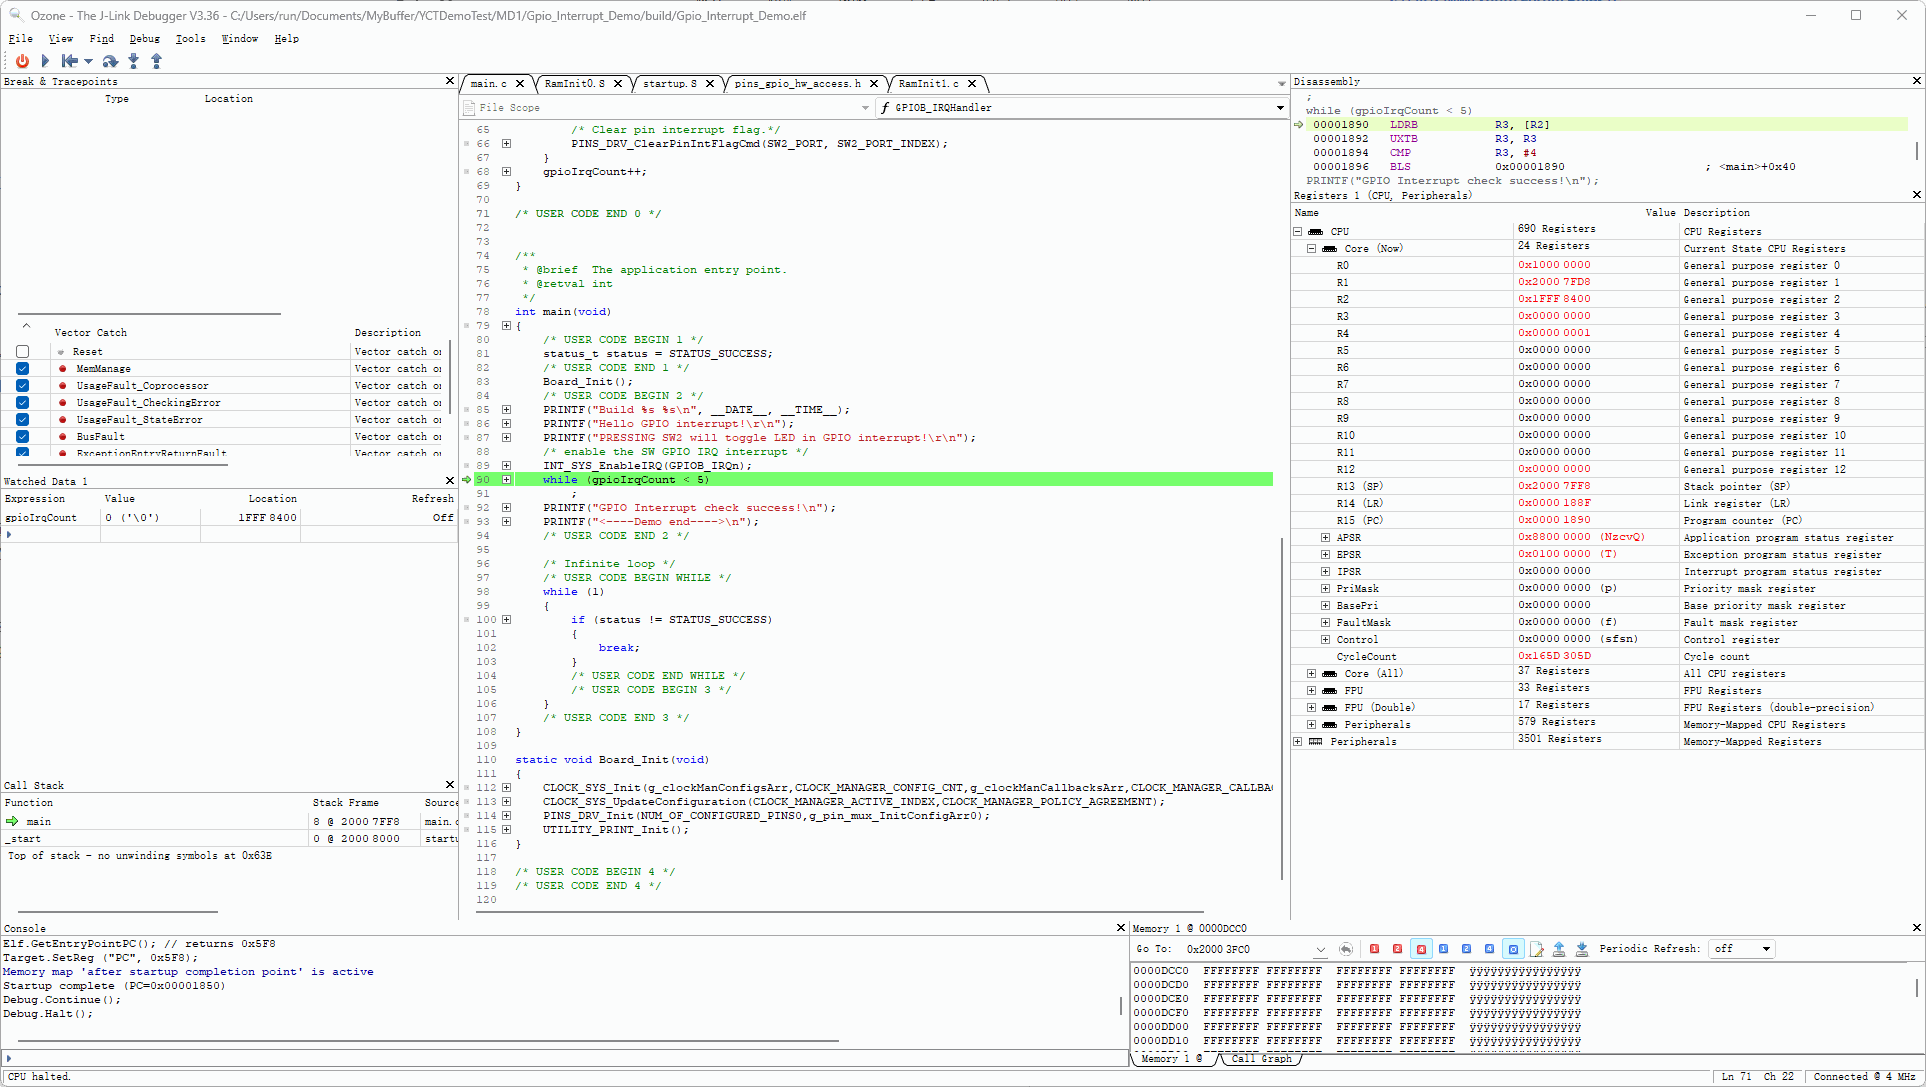Click the Step Out toolbar icon

156,61
